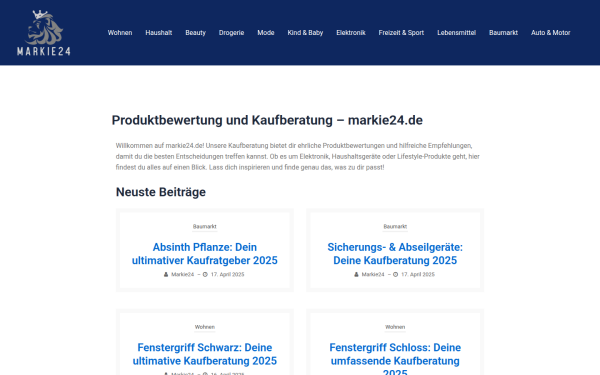Click date 17. April 2025 under Absinth Pflanze
The image size is (600, 375).
click(x=227, y=274)
